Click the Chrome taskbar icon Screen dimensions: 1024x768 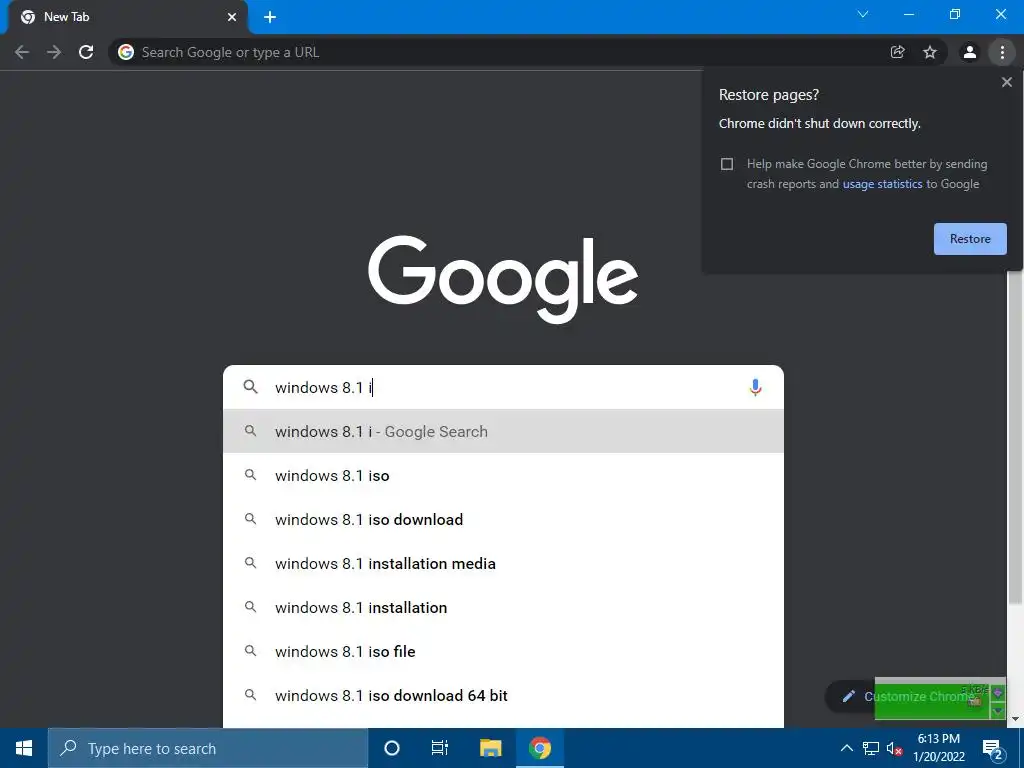click(x=540, y=748)
